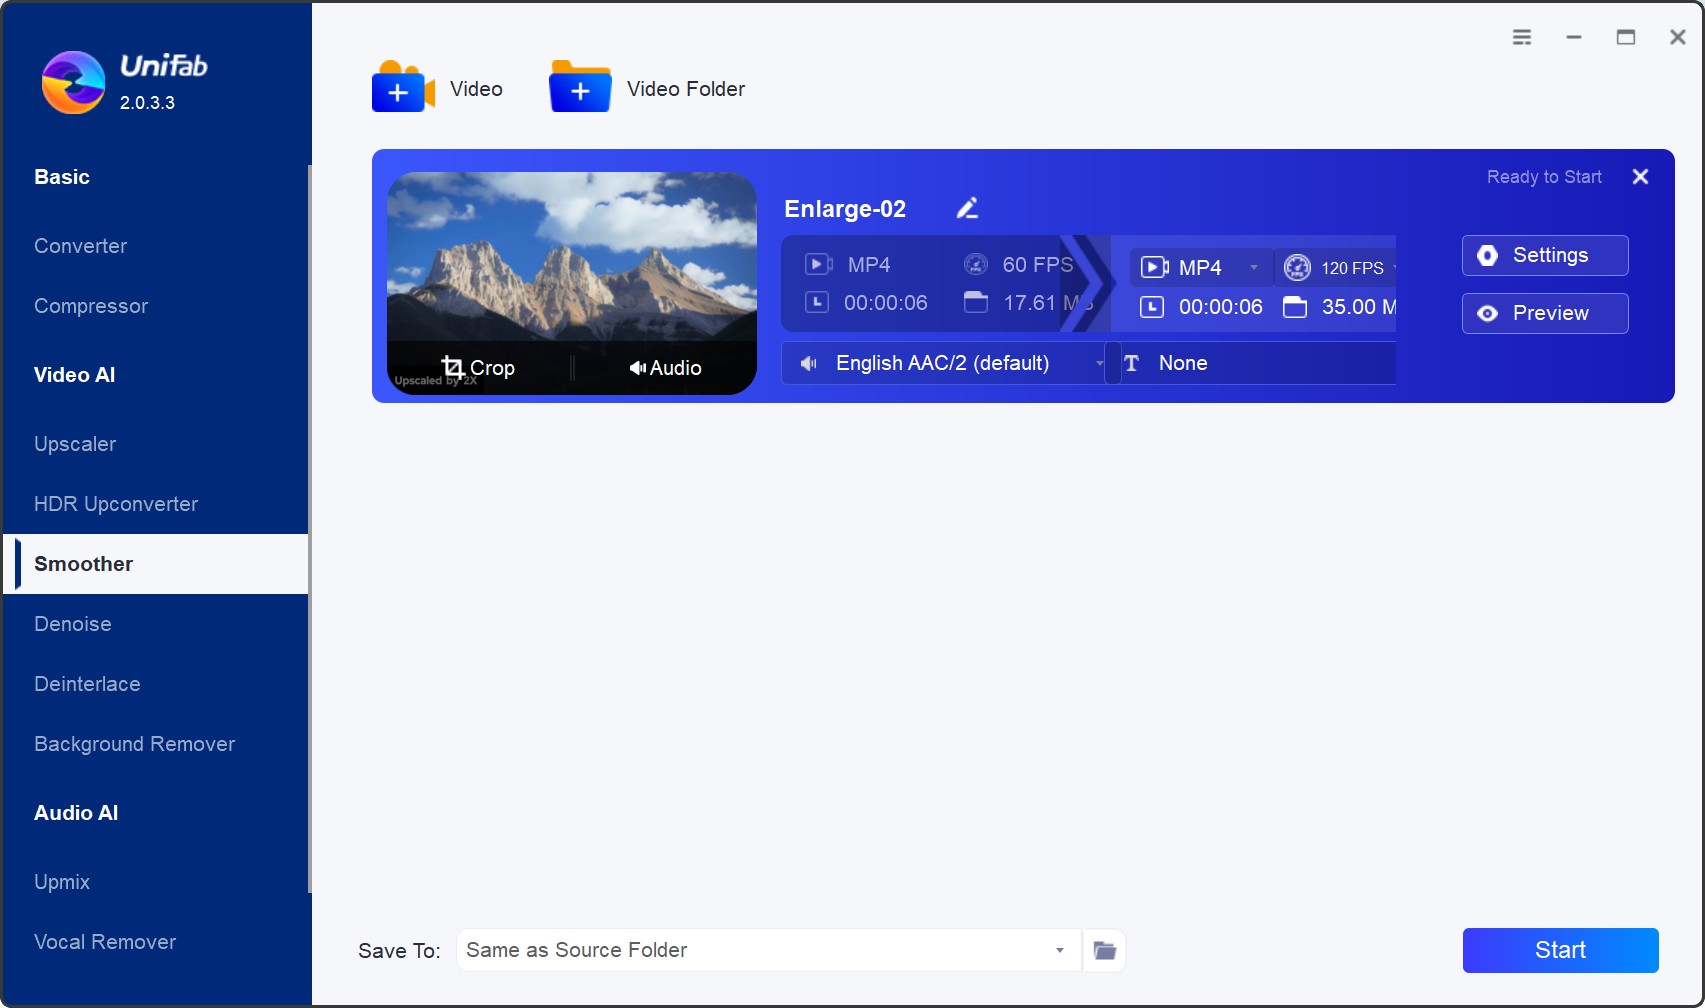Add files via the Video Folder icon
The height and width of the screenshot is (1008, 1705).
579,88
